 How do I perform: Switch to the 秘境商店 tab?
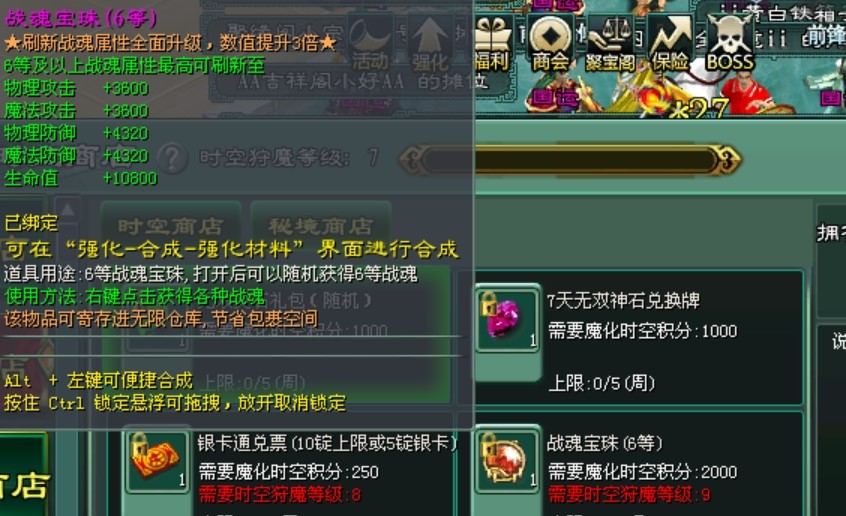(x=320, y=226)
